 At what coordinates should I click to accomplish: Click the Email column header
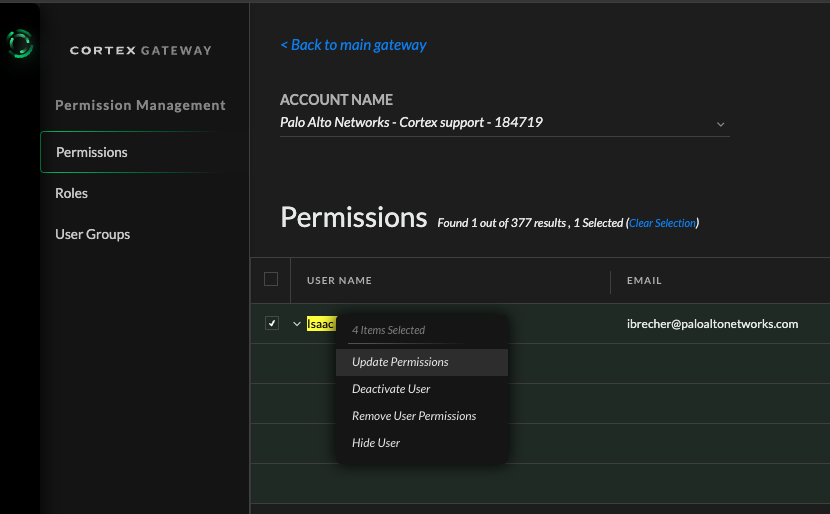point(644,281)
